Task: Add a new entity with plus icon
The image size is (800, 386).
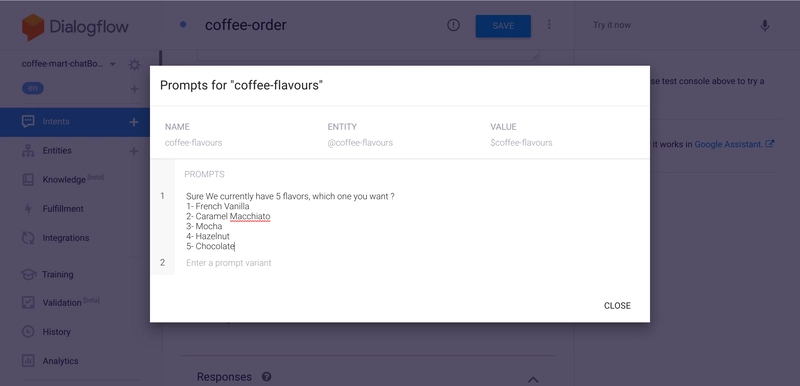Action: pos(134,151)
